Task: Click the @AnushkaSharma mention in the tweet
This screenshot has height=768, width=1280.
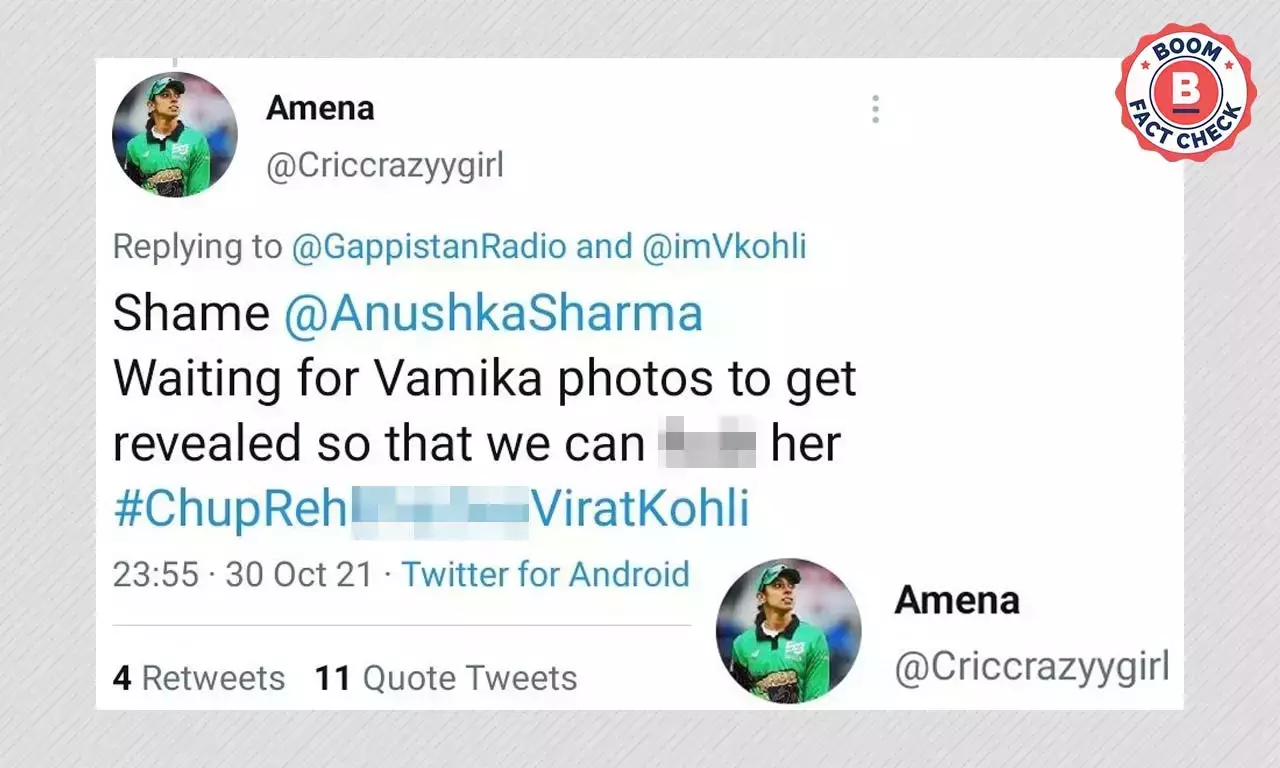Action: click(493, 314)
